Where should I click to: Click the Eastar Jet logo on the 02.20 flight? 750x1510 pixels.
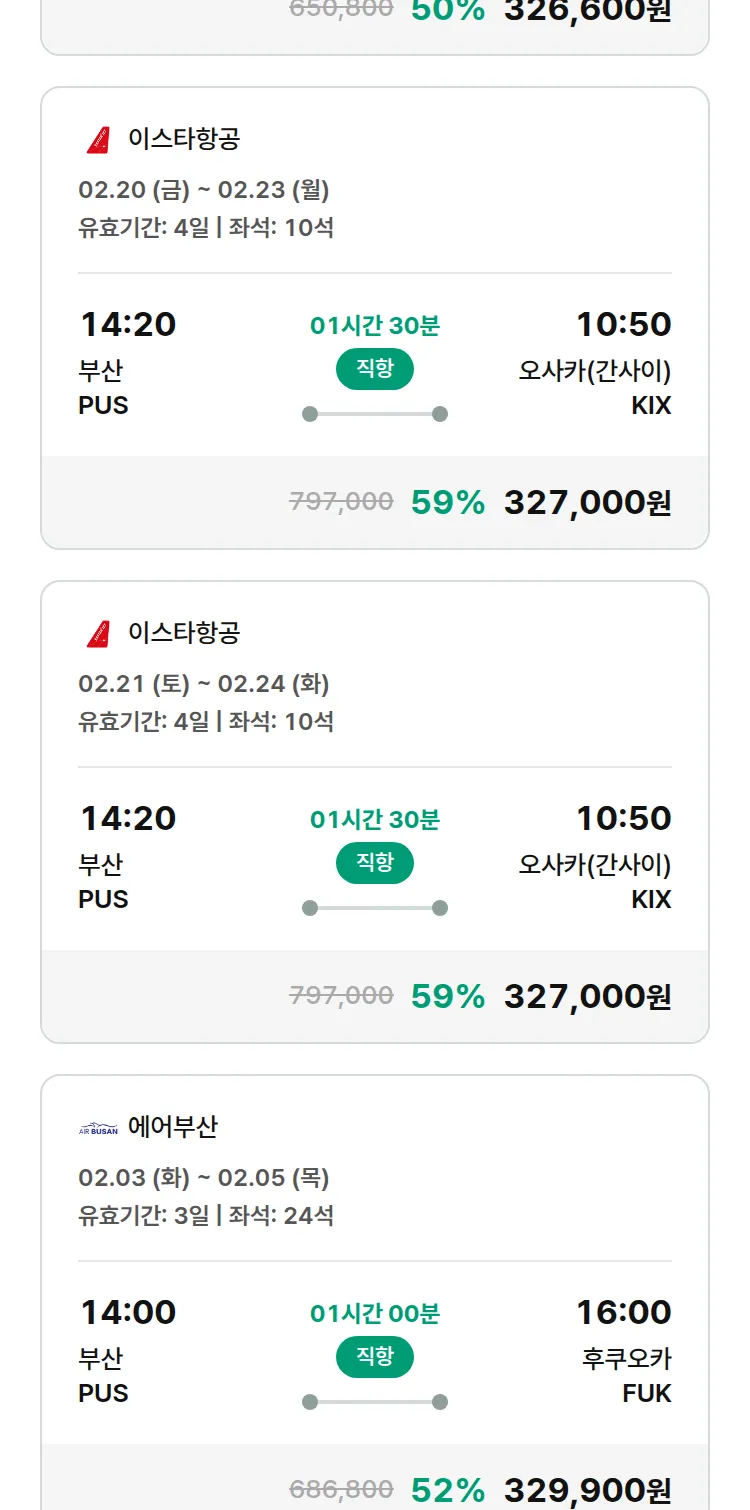[x=98, y=140]
